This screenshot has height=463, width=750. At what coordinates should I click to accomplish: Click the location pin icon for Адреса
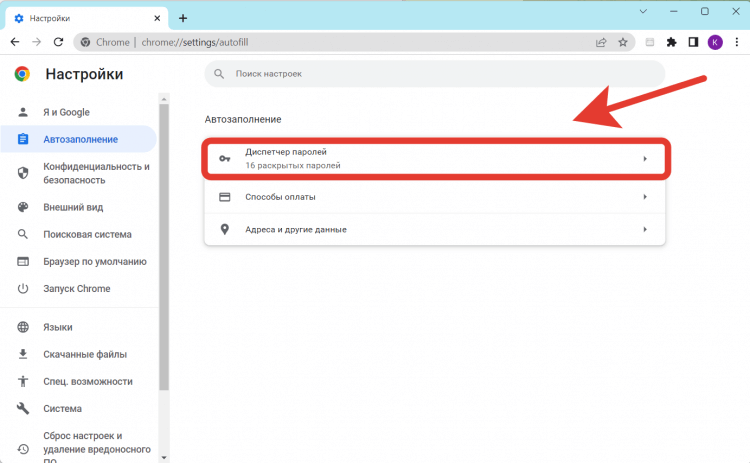click(224, 230)
